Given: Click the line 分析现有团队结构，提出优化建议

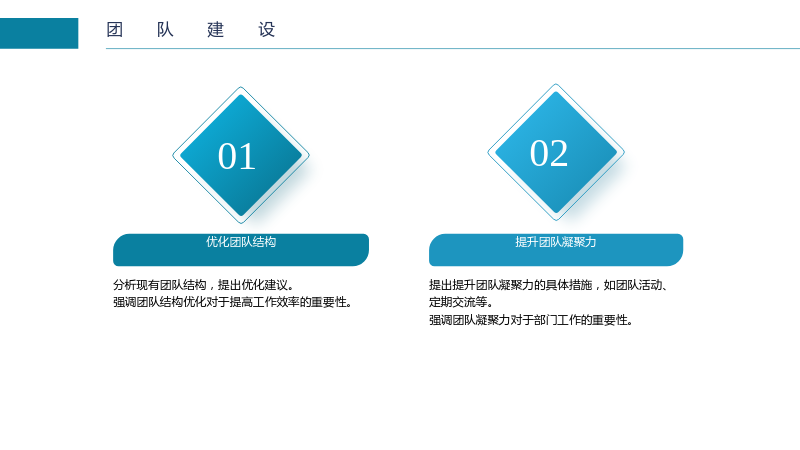Looking at the screenshot, I should pyautogui.click(x=204, y=285).
